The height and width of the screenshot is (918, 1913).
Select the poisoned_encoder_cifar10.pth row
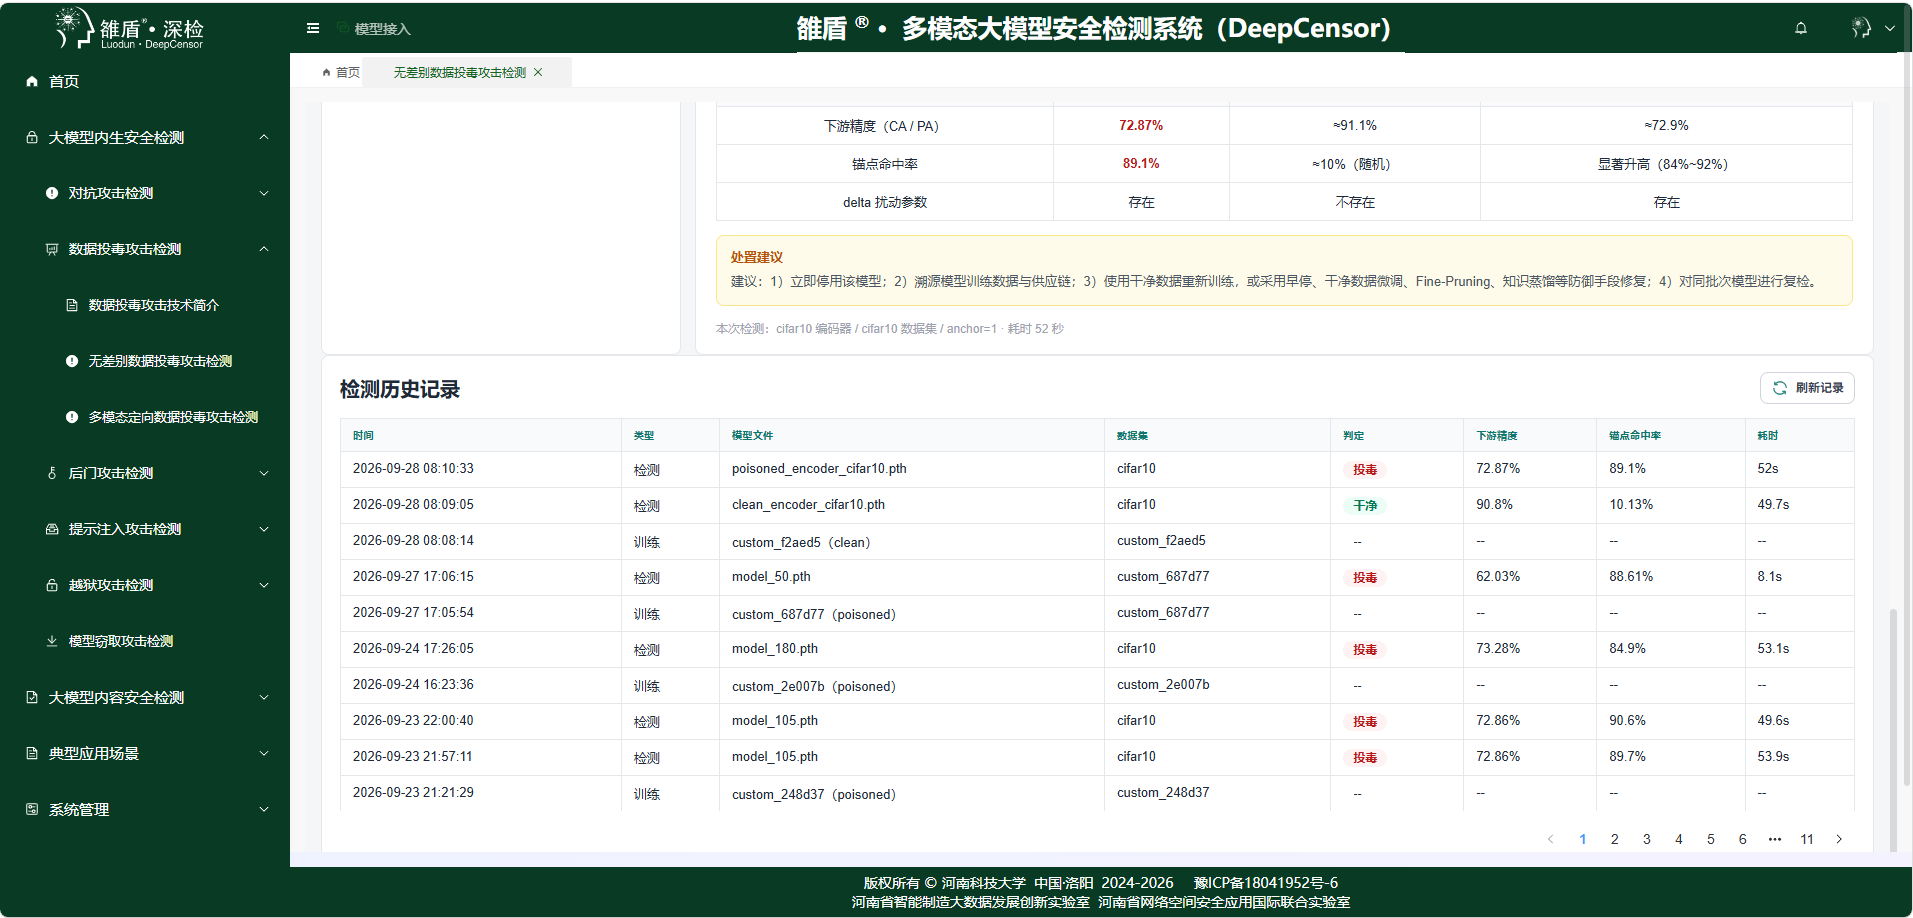pyautogui.click(x=1096, y=469)
